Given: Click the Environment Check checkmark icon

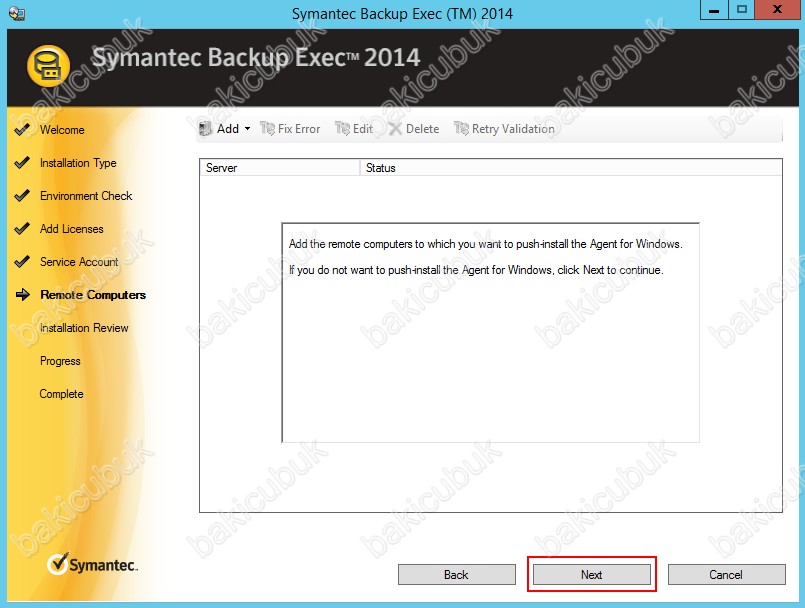Looking at the screenshot, I should [x=22, y=196].
